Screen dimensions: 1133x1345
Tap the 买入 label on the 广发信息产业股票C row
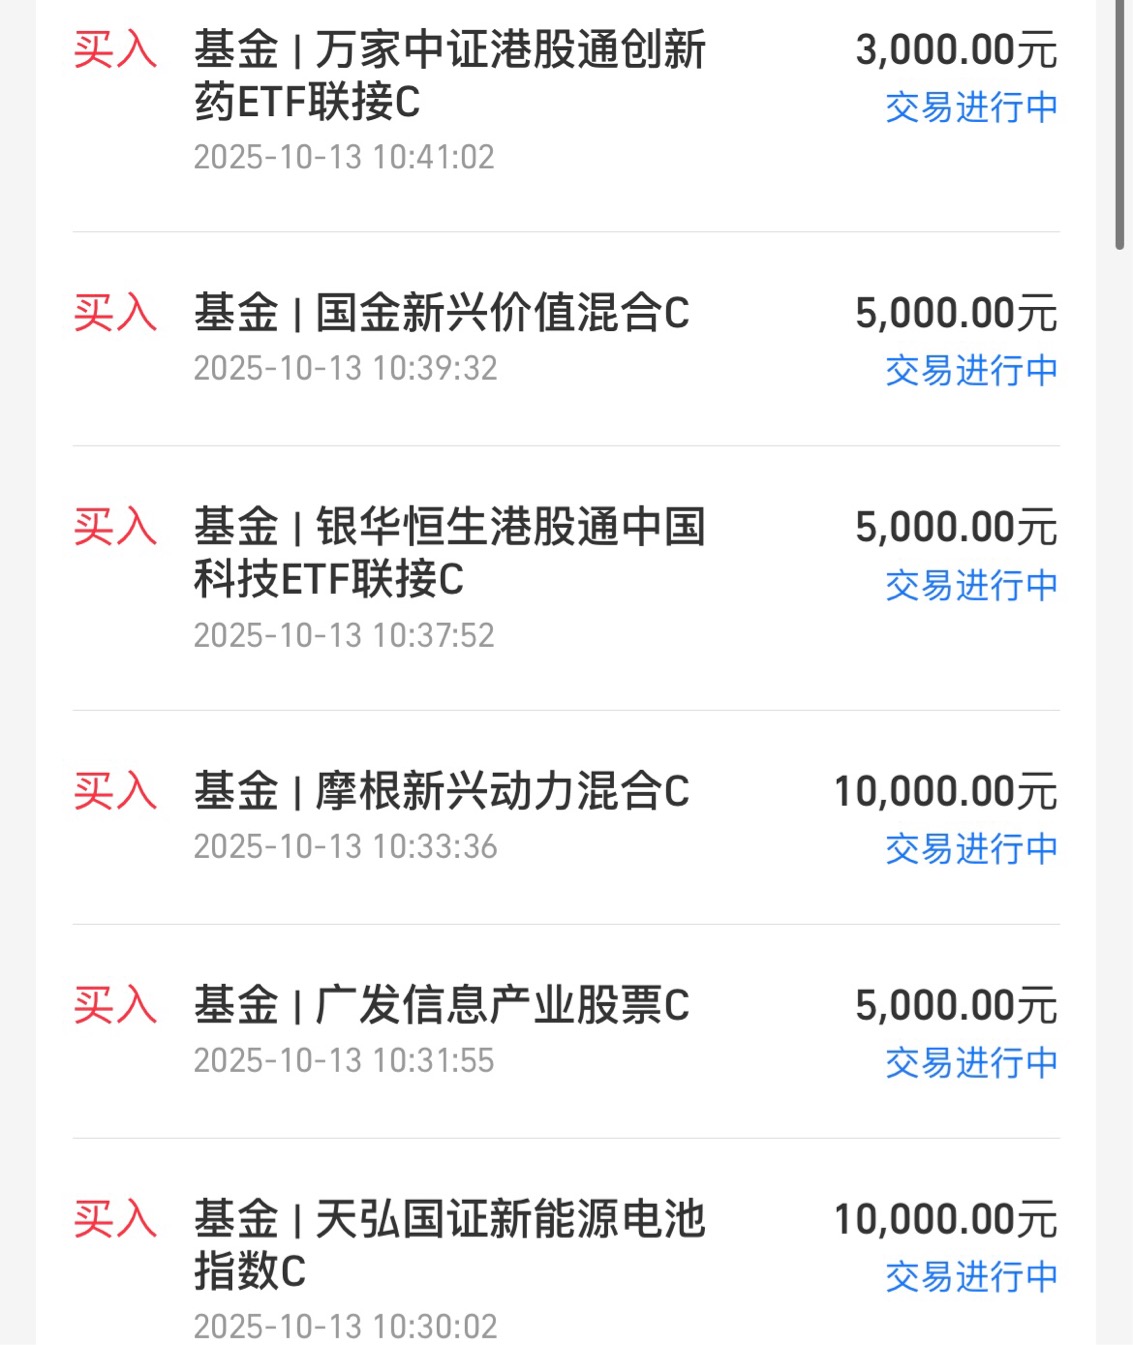115,1005
